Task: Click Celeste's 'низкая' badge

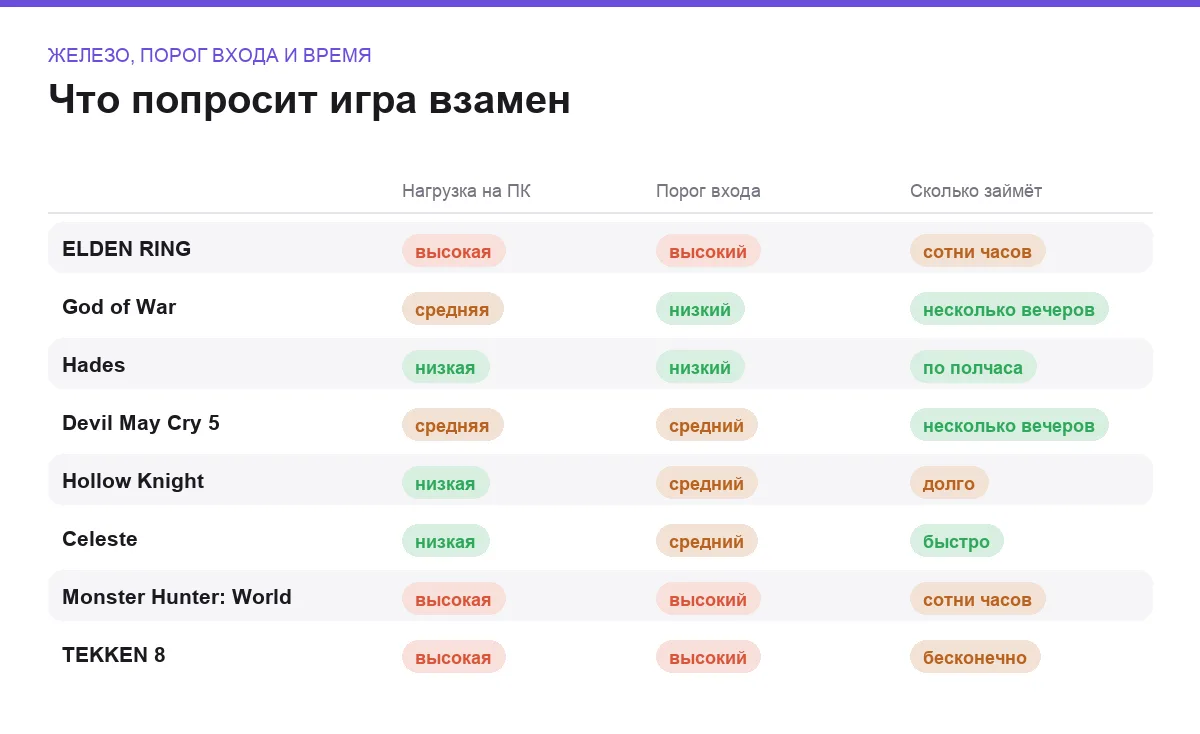Action: (x=446, y=541)
